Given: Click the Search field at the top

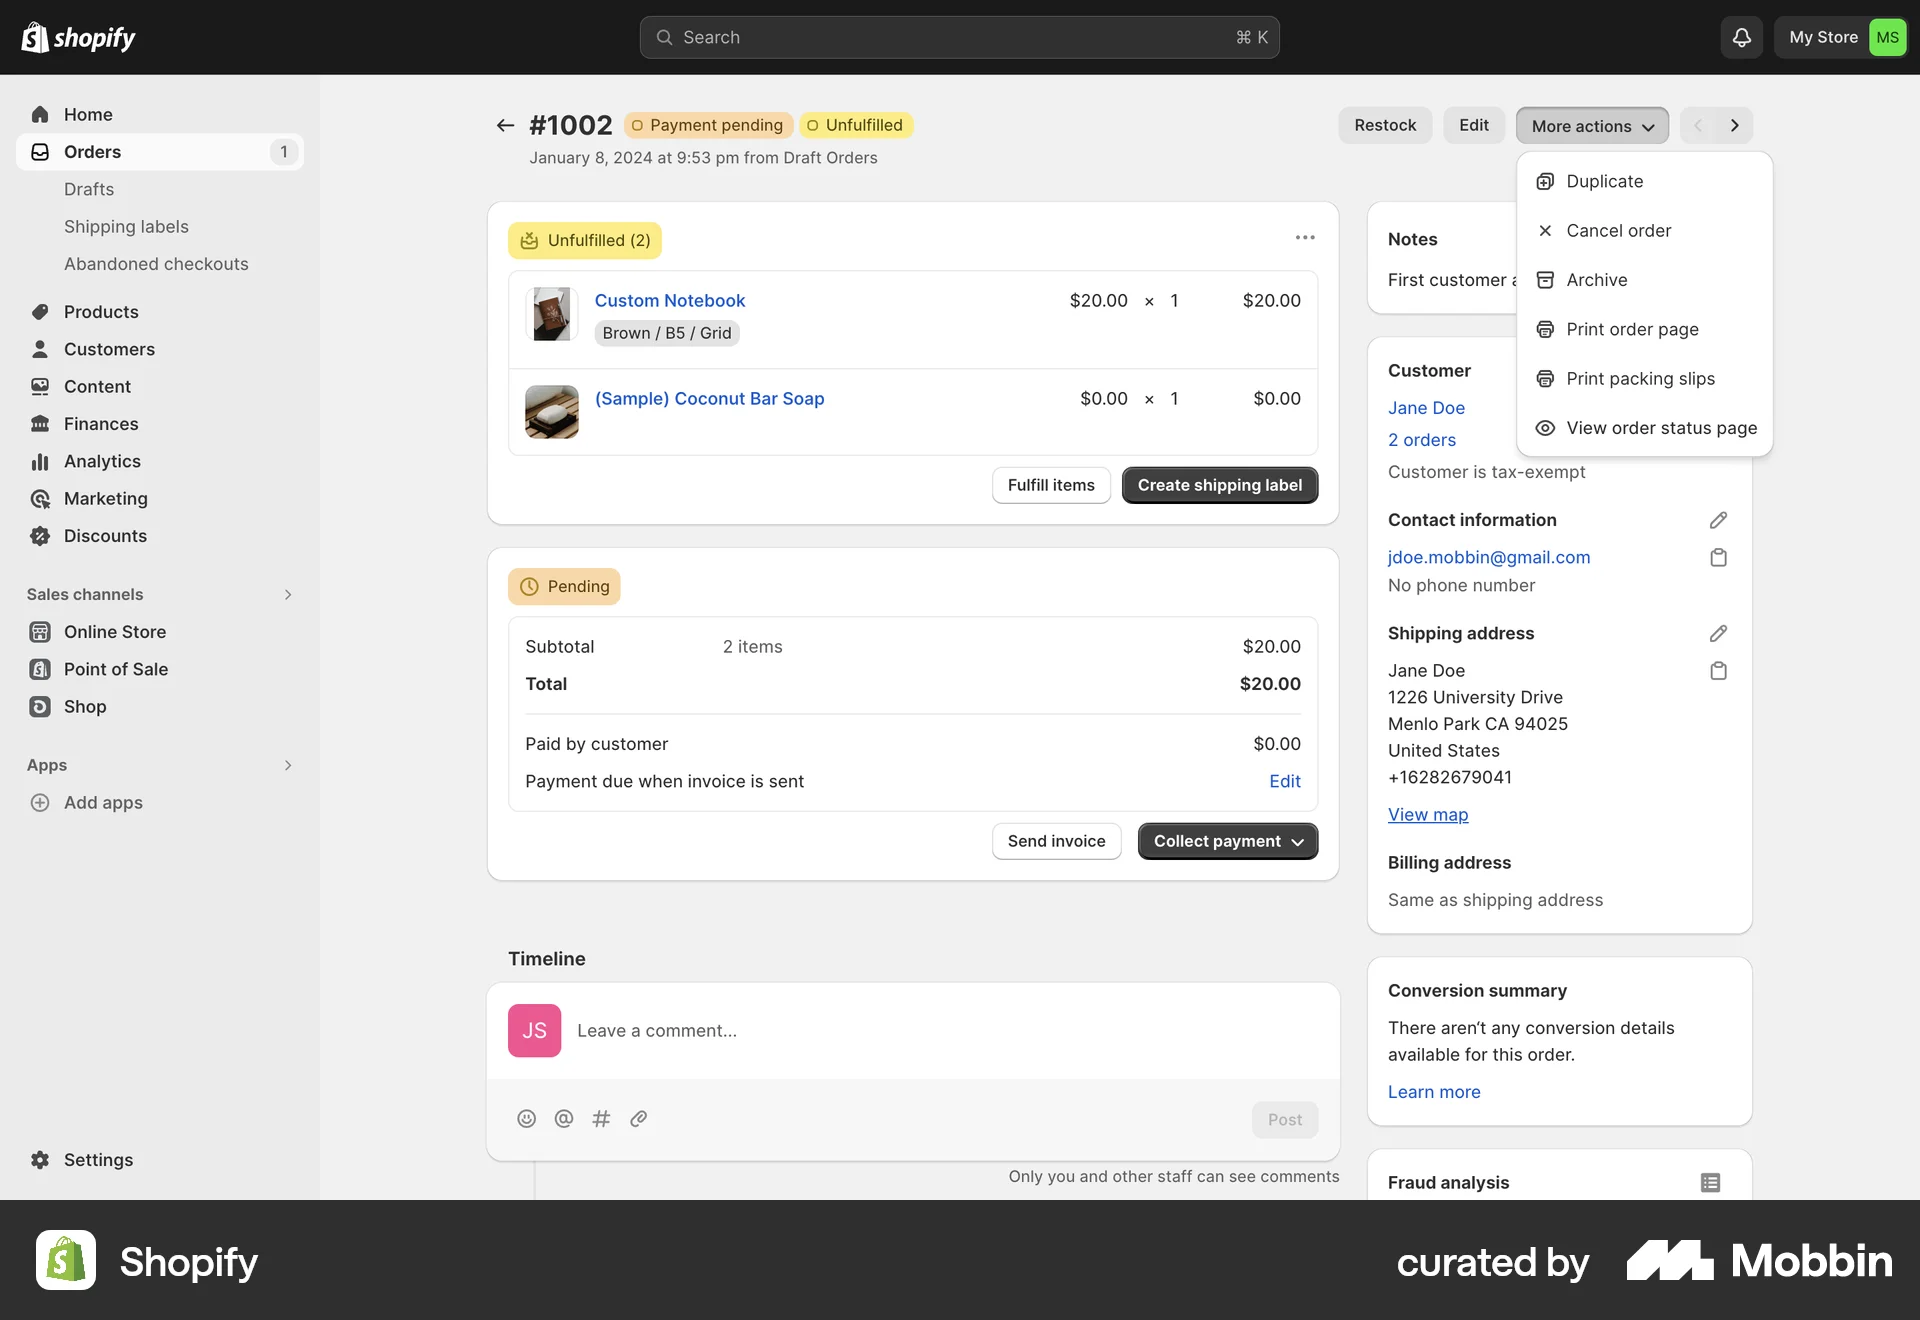Looking at the screenshot, I should (959, 37).
